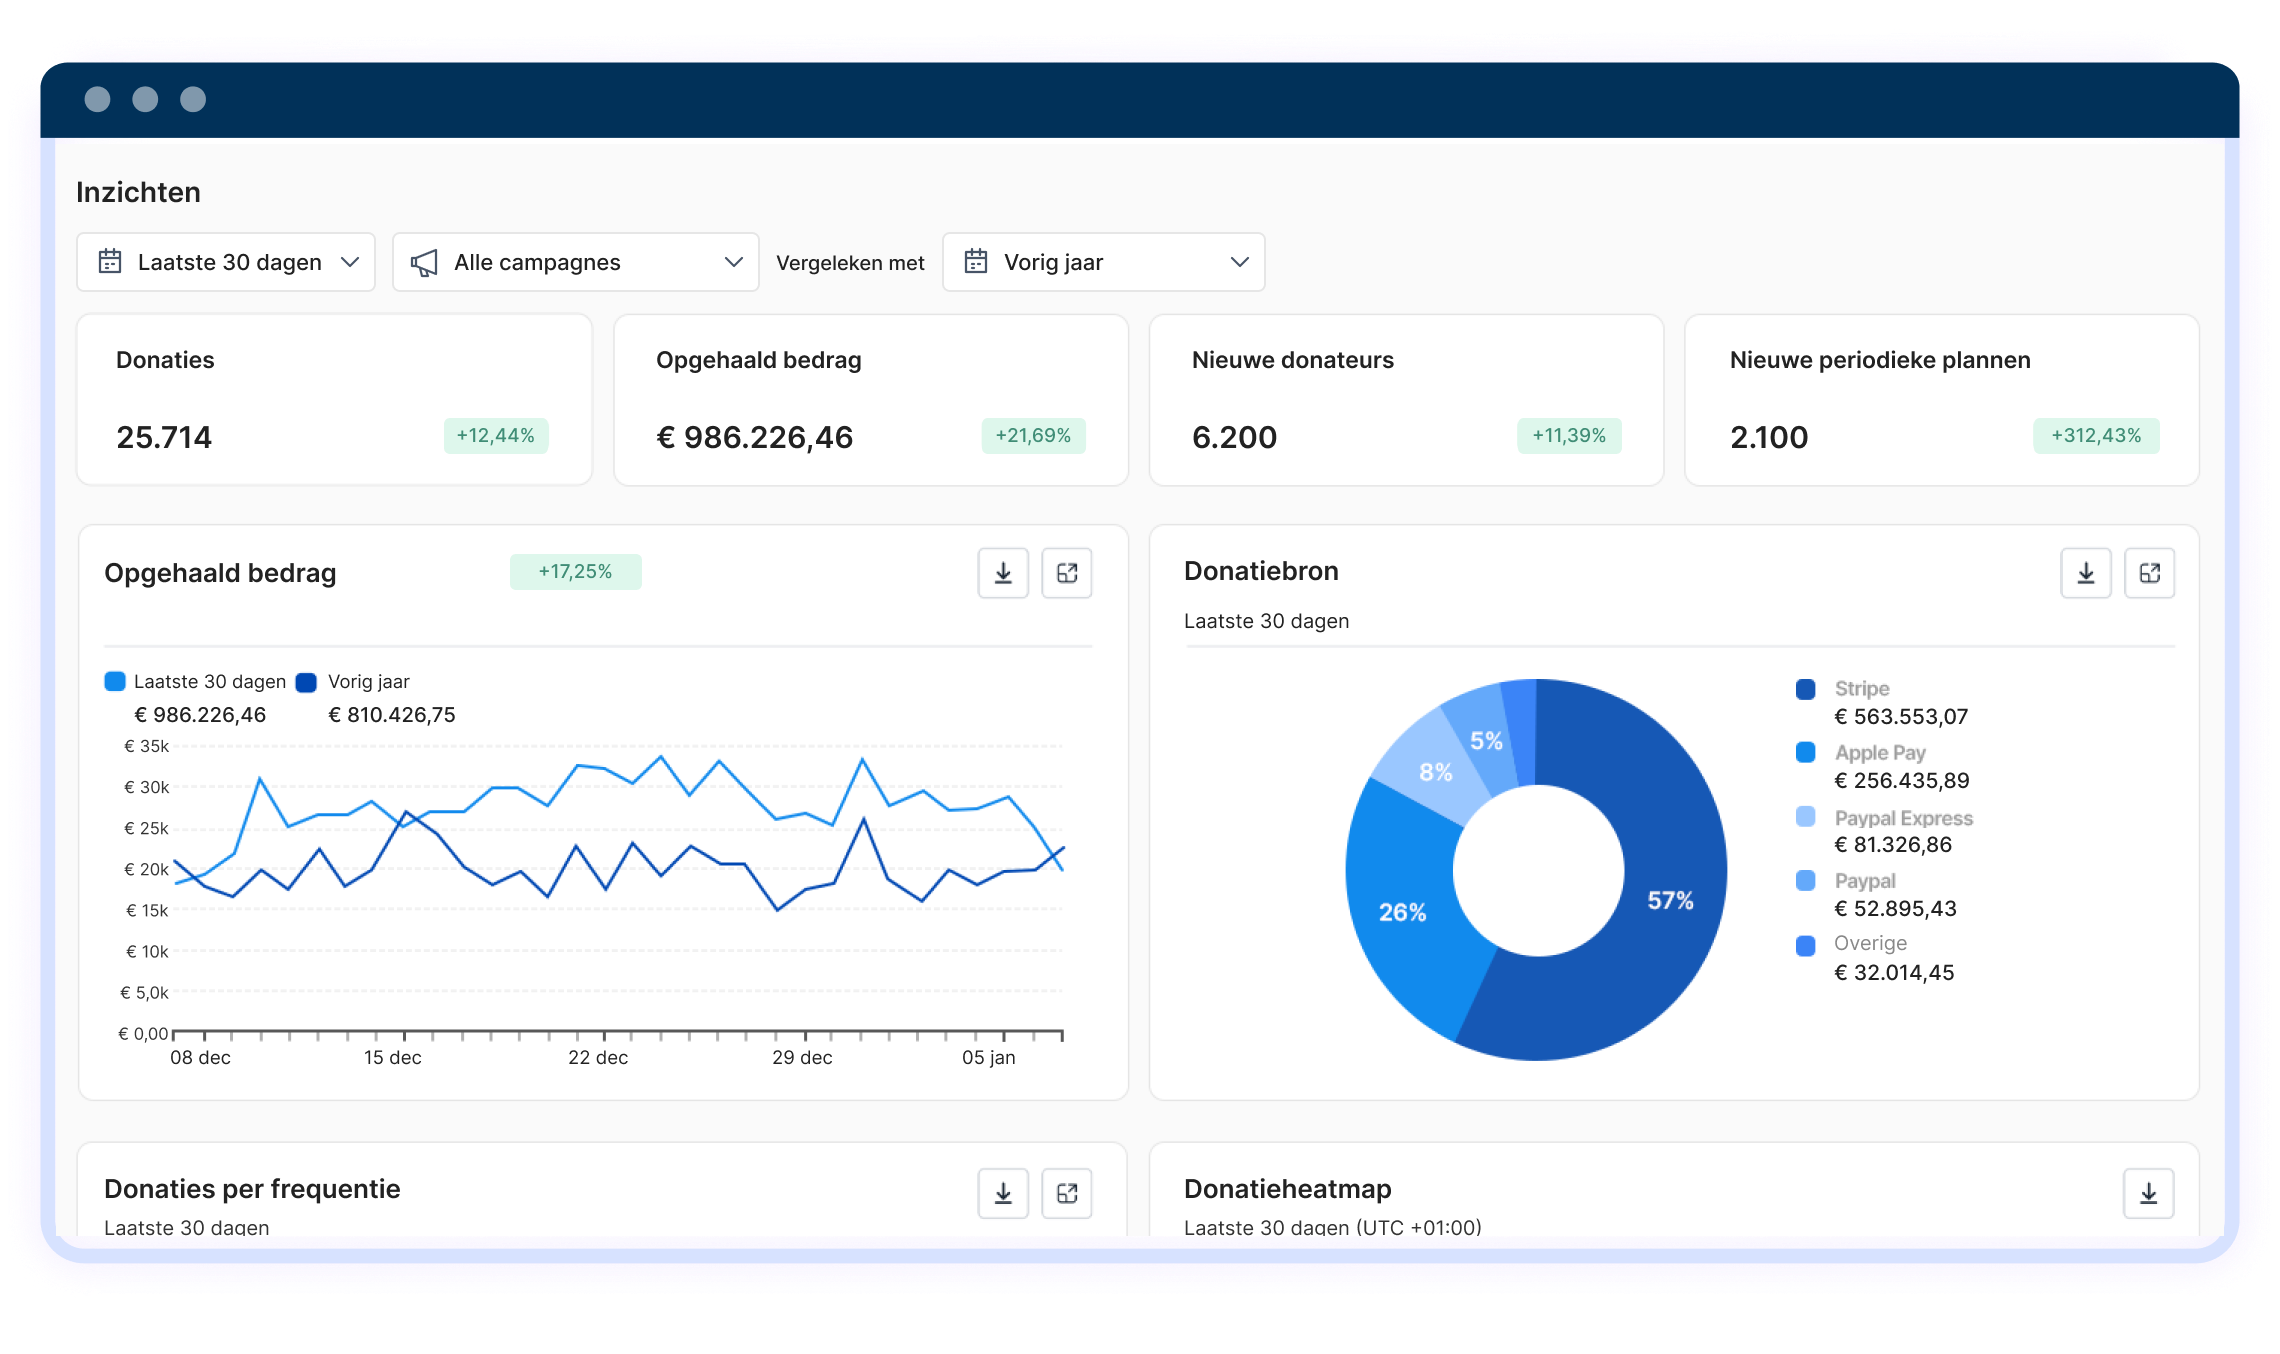Click the Nieuwe periodieke plannen value 2.100
Screen dimensions: 2280x1354
1769,437
